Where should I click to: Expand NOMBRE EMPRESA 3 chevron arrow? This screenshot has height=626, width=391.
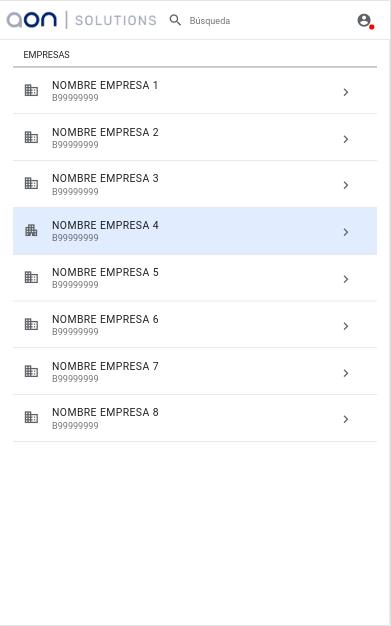(346, 185)
